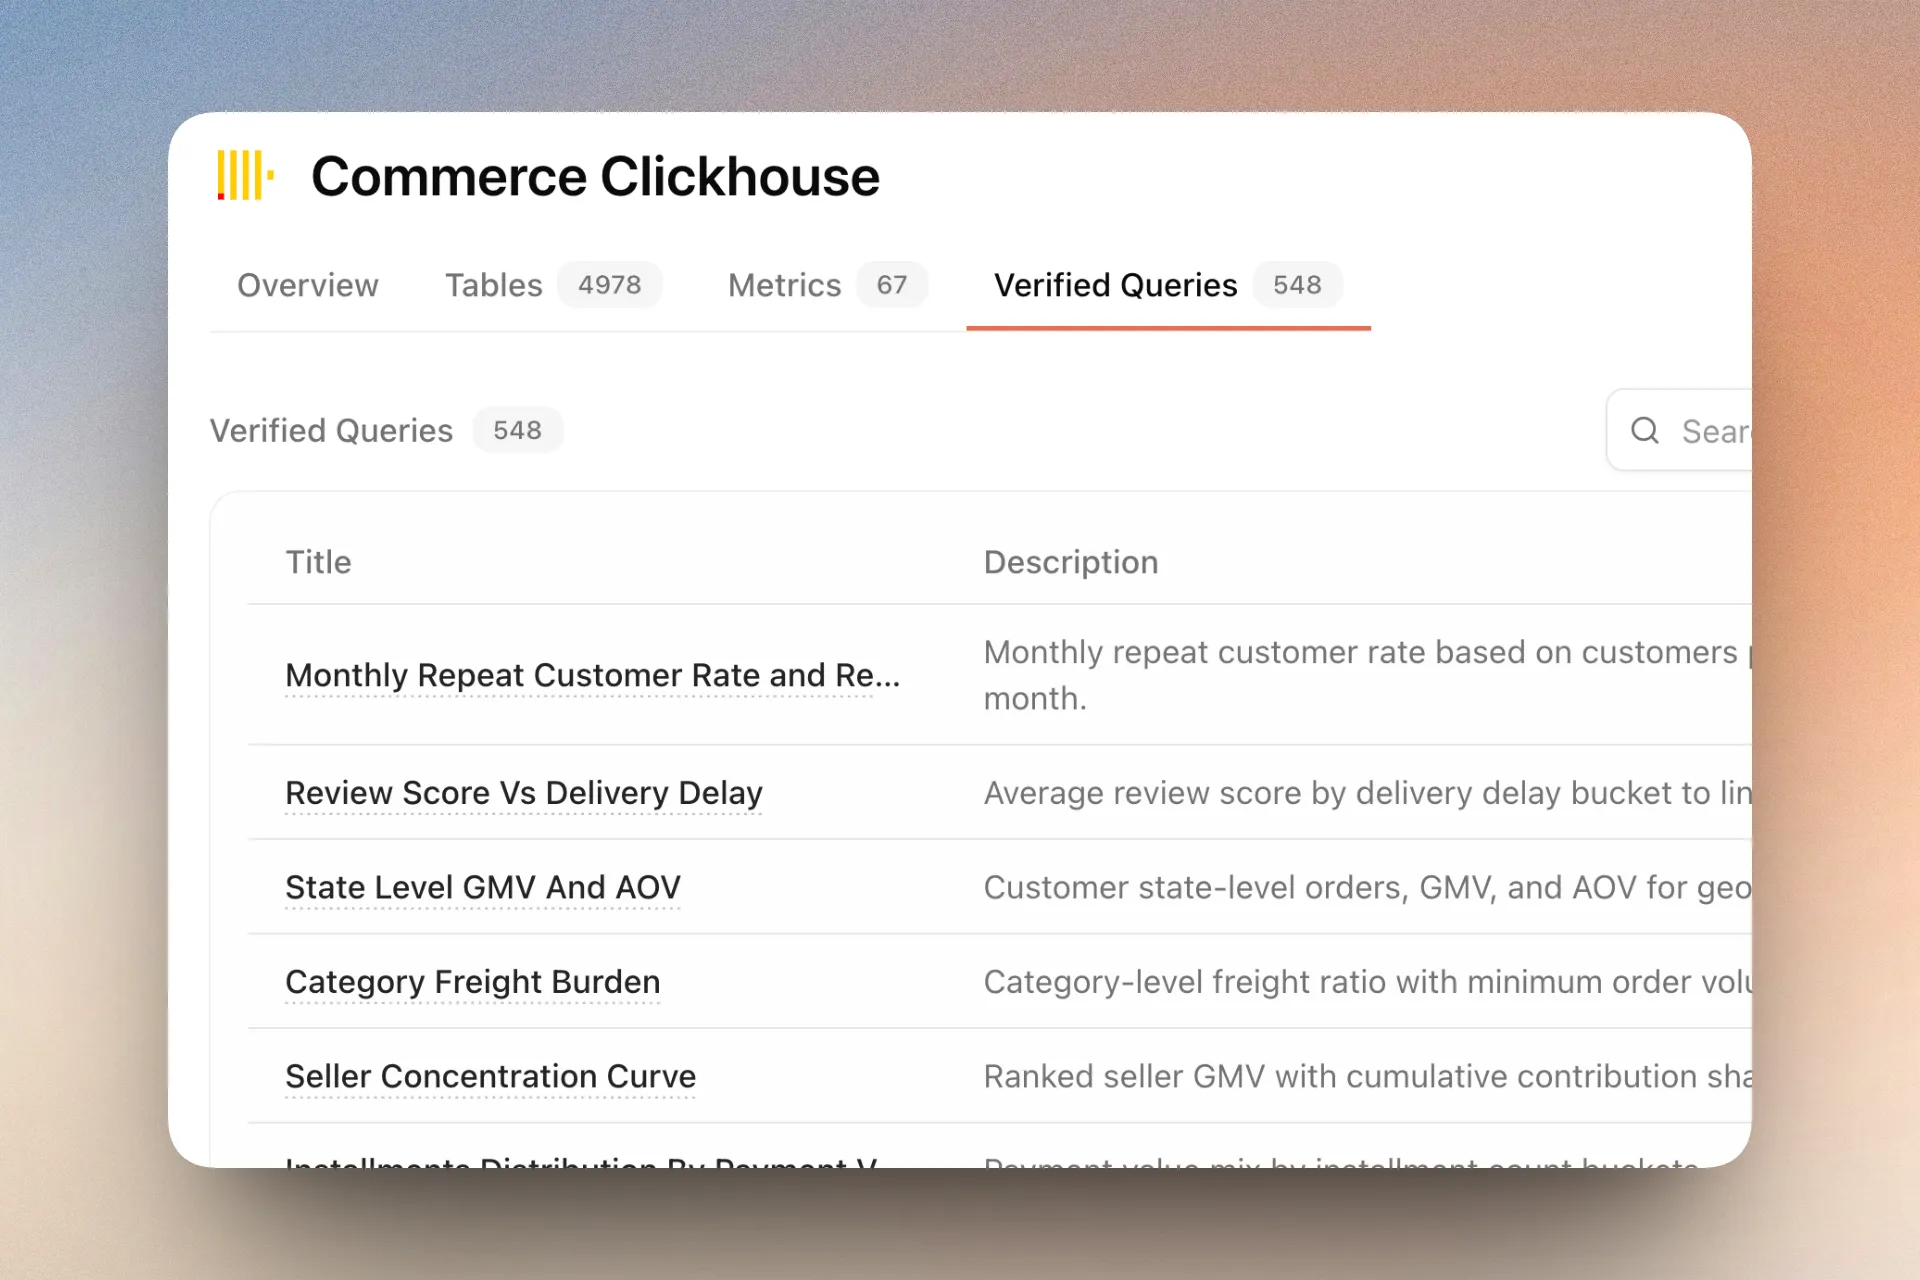The width and height of the screenshot is (1920, 1280).
Task: Click the Description column header
Action: point(1071,562)
